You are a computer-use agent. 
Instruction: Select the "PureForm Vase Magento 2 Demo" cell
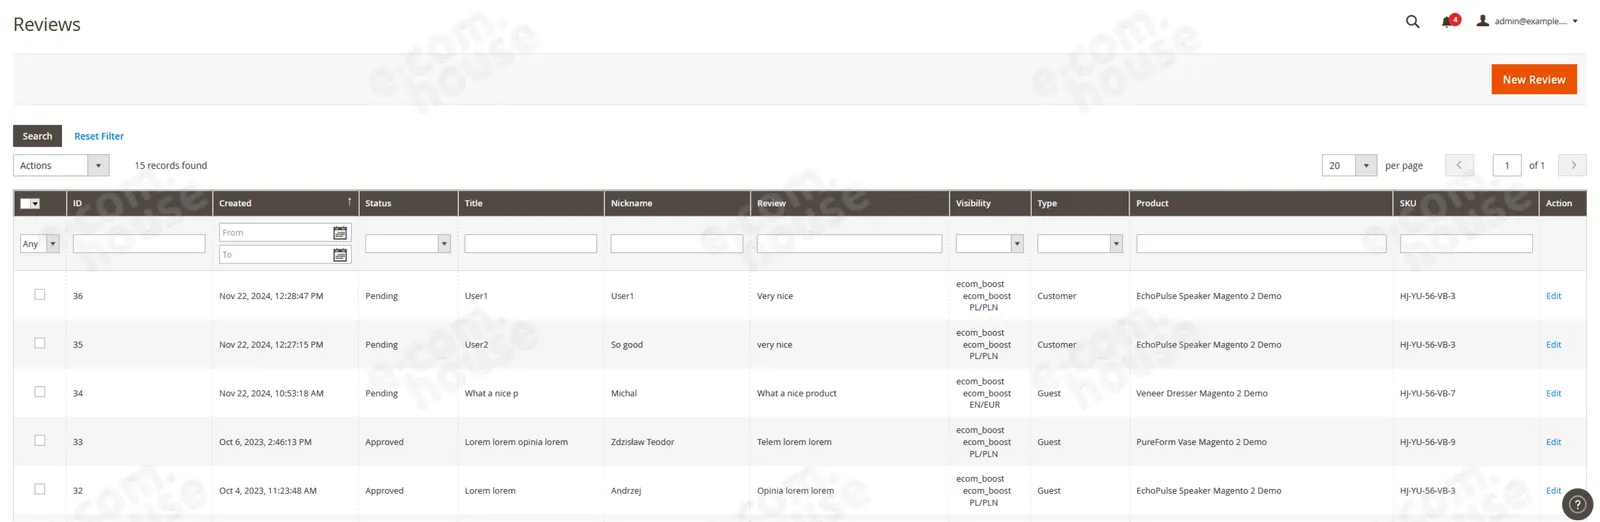point(1201,442)
